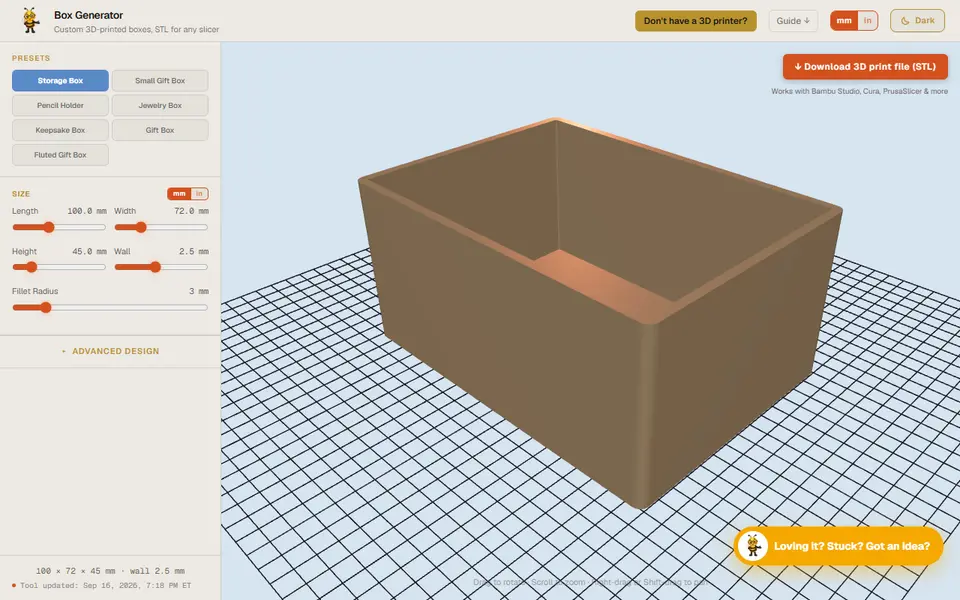
Task: Click the Works with Bambu Studio note
Action: coord(859,91)
